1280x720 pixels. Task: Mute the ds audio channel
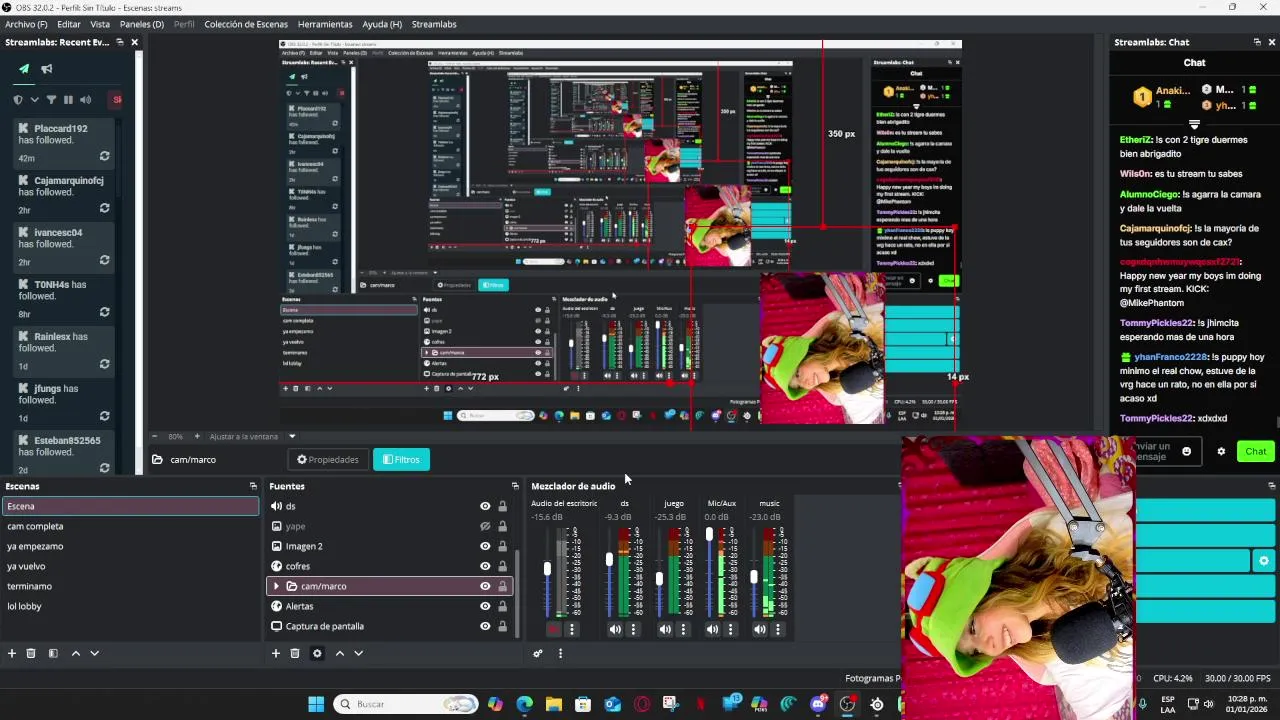coord(615,629)
